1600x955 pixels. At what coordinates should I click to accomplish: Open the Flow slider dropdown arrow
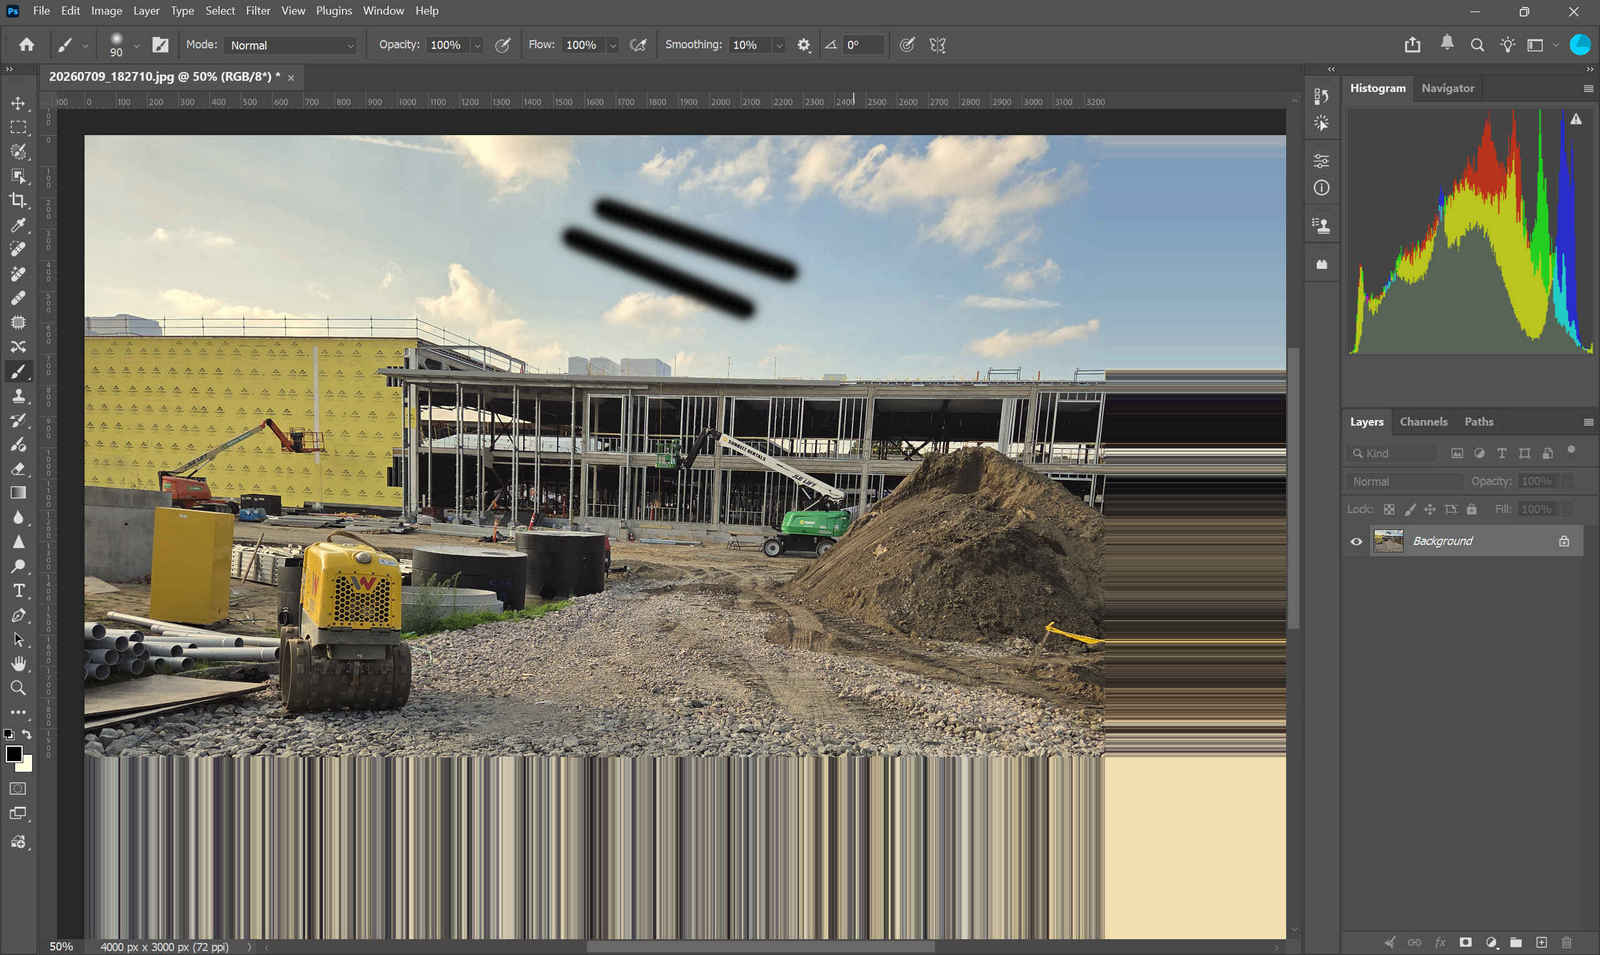[x=612, y=45]
